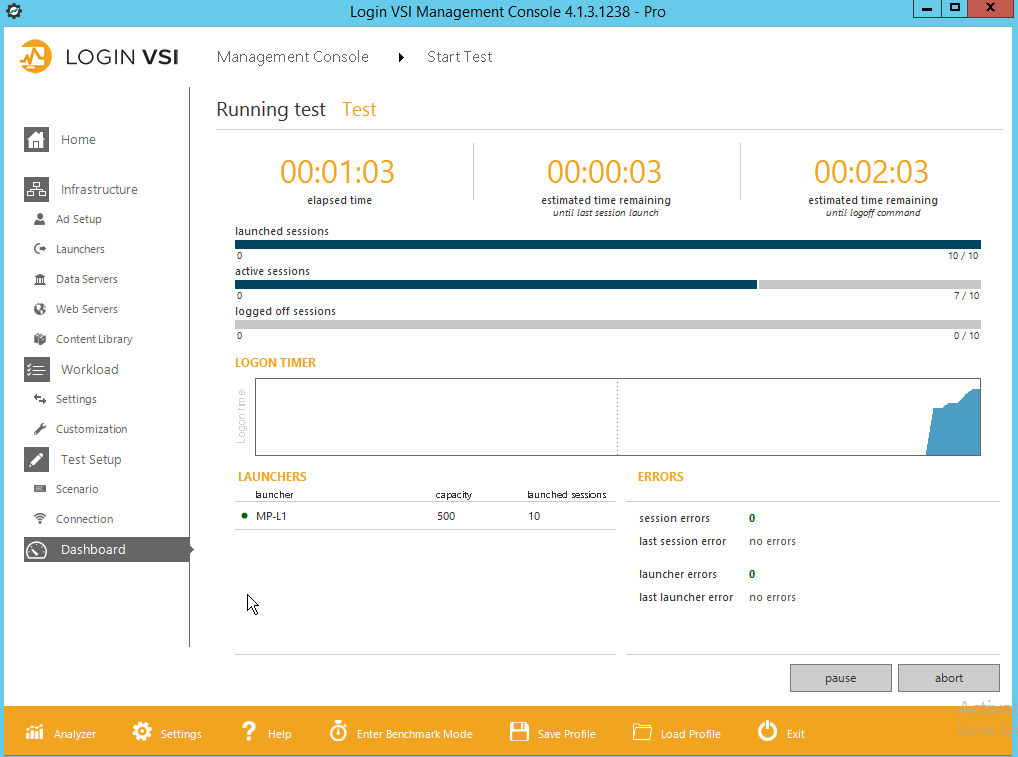Click Load Profile
This screenshot has height=757, width=1018.
pyautogui.click(x=677, y=732)
